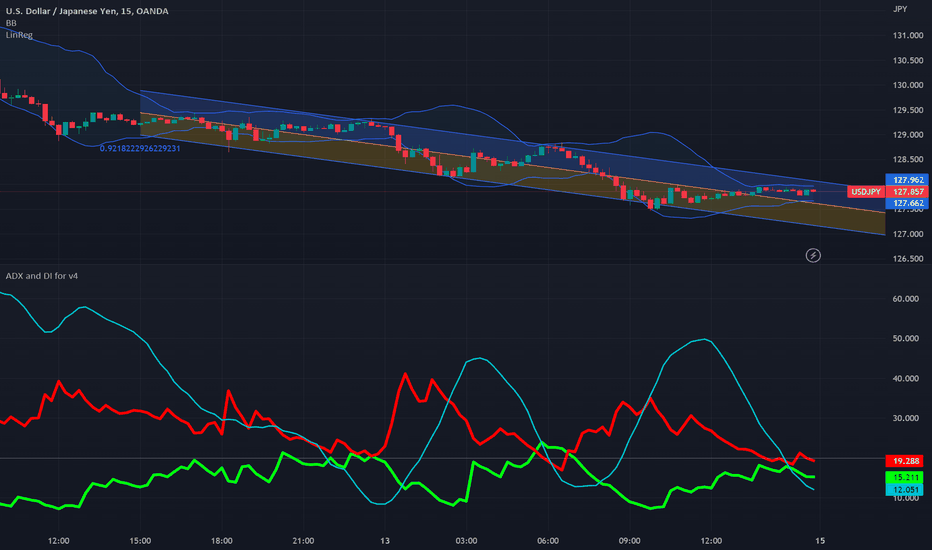932x550 pixels.
Task: Click the 15:00 time axis label
Action: [x=140, y=540]
